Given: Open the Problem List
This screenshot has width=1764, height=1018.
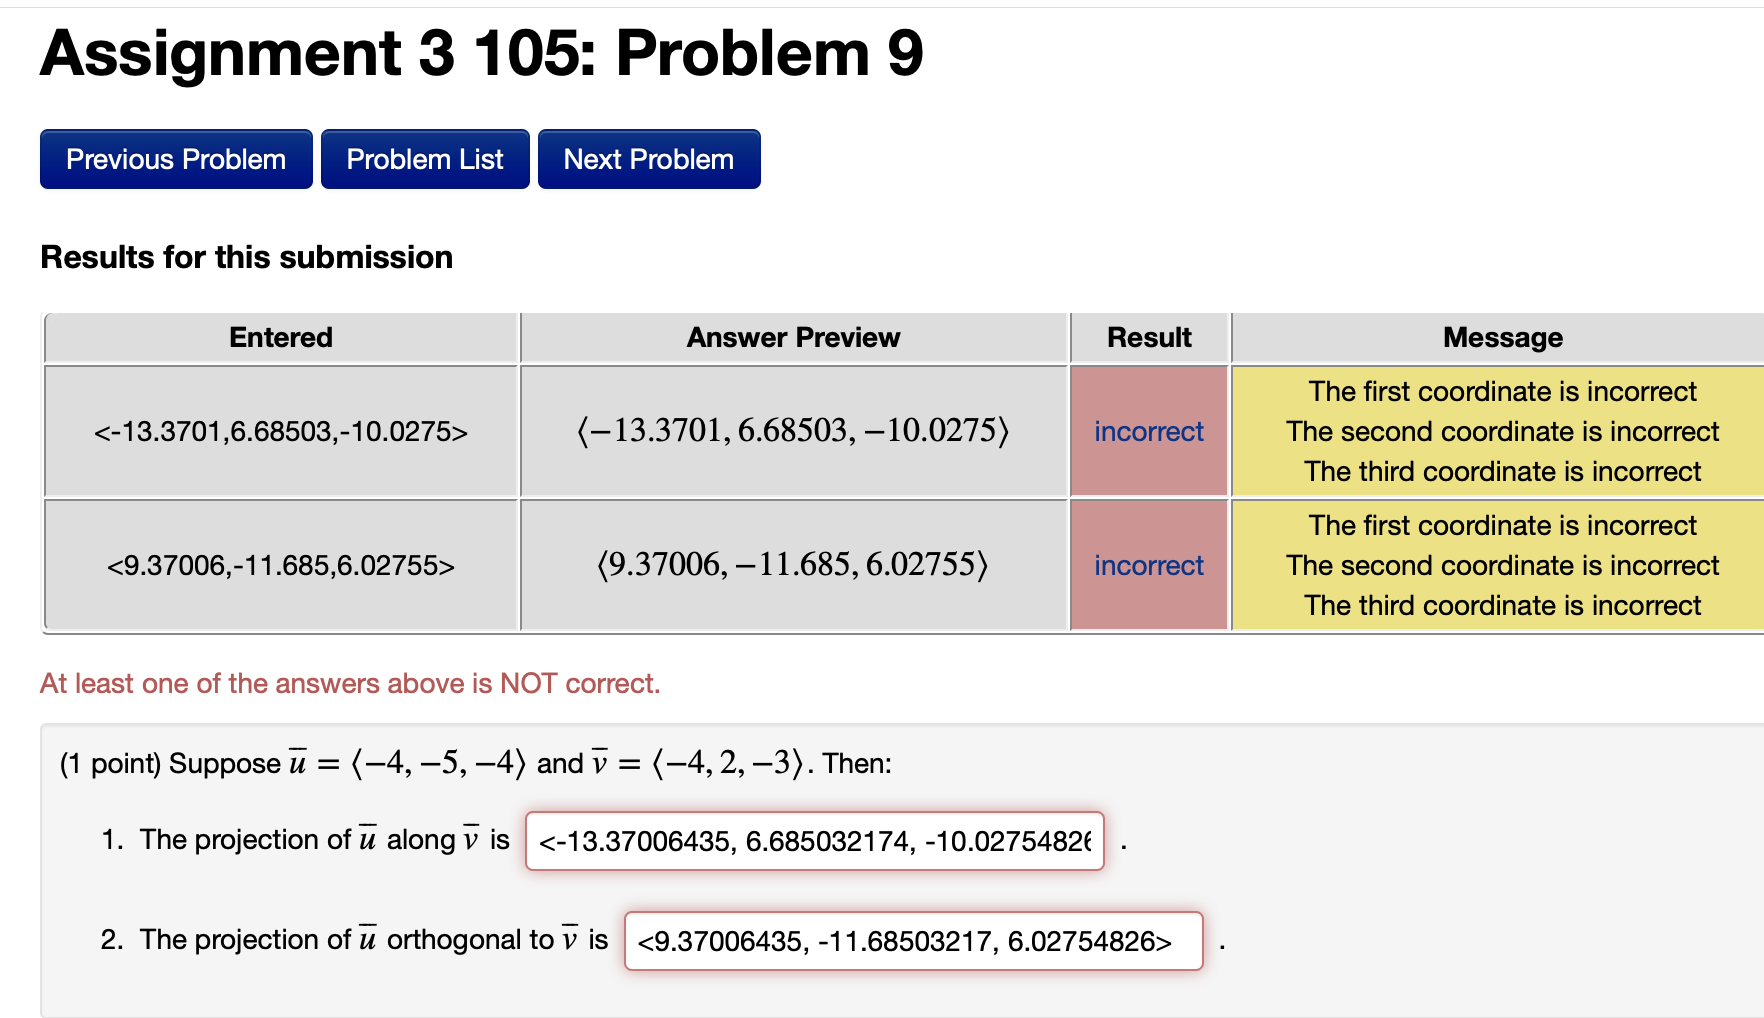Looking at the screenshot, I should point(425,159).
